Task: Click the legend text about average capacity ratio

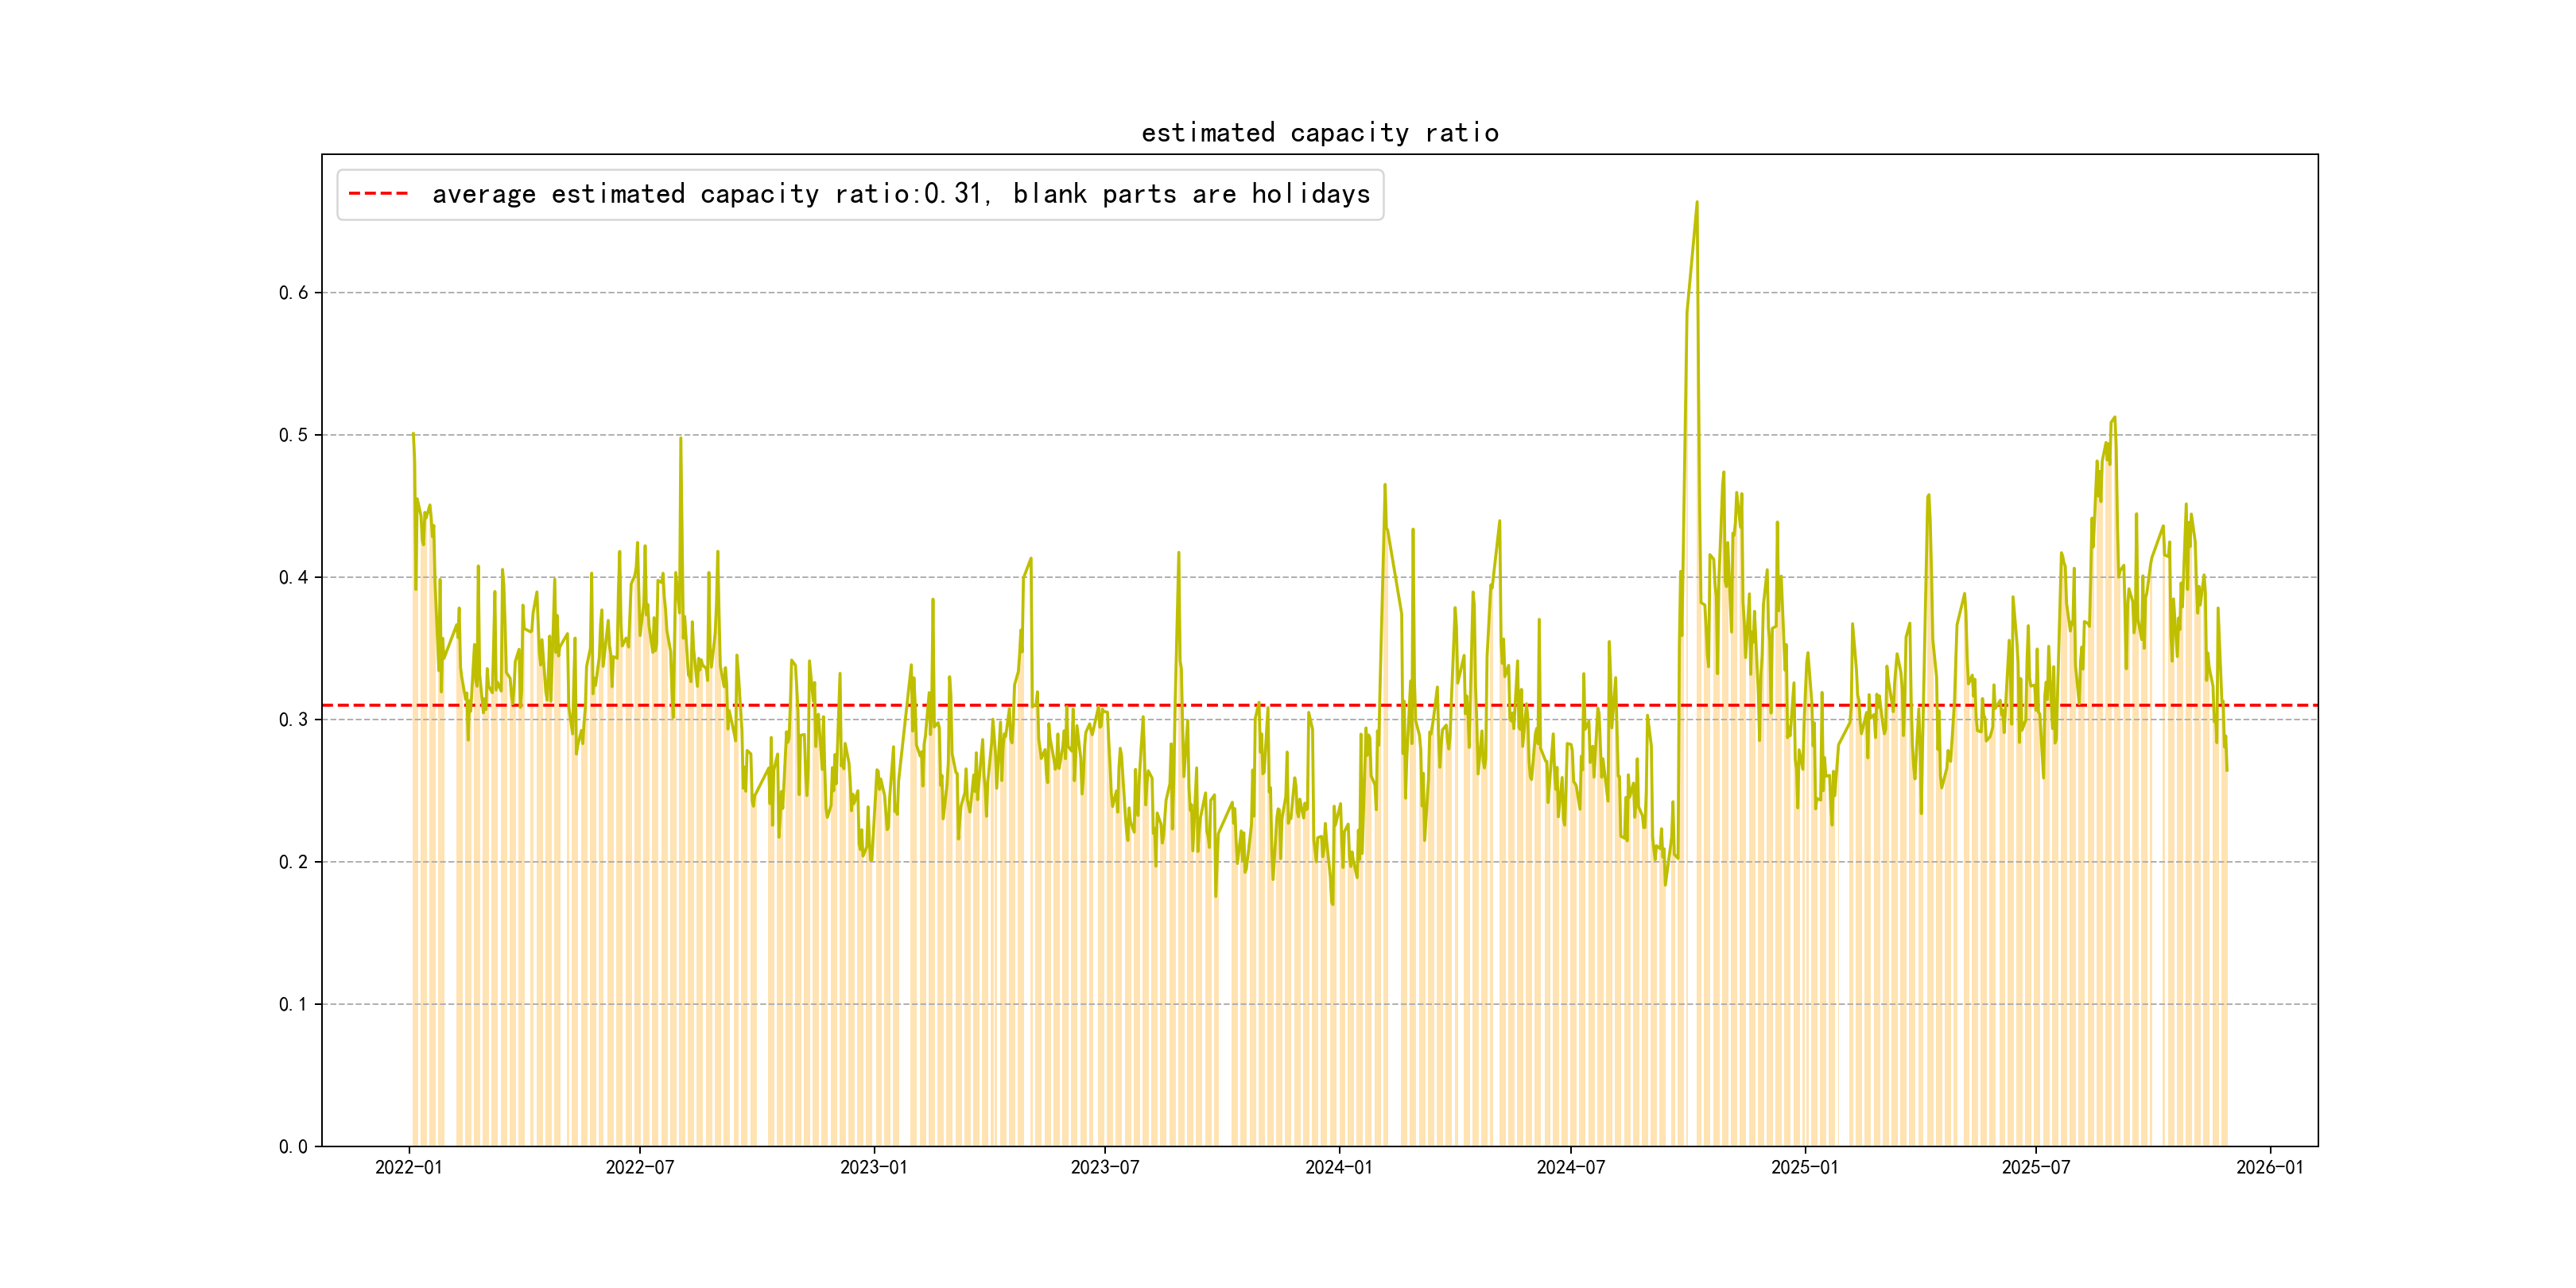Action: (x=900, y=194)
